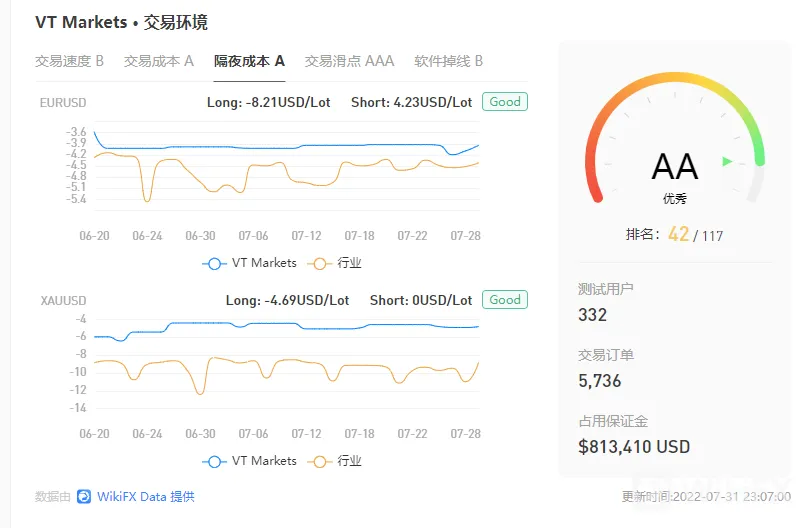The width and height of the screenshot is (803, 528).
Task: Switch to the 交易速度 B tab
Action: click(x=69, y=61)
